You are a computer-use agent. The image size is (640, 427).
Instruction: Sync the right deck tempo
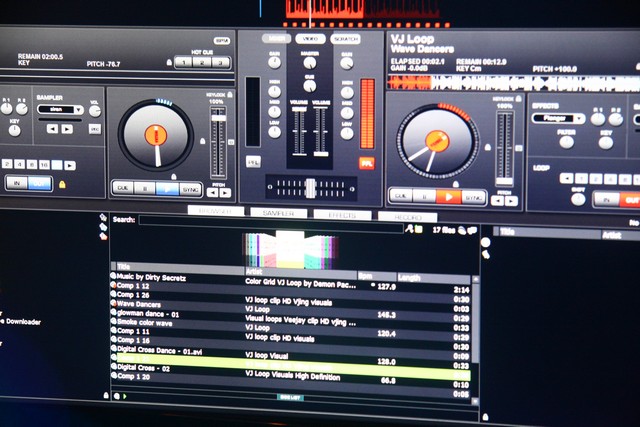point(473,198)
